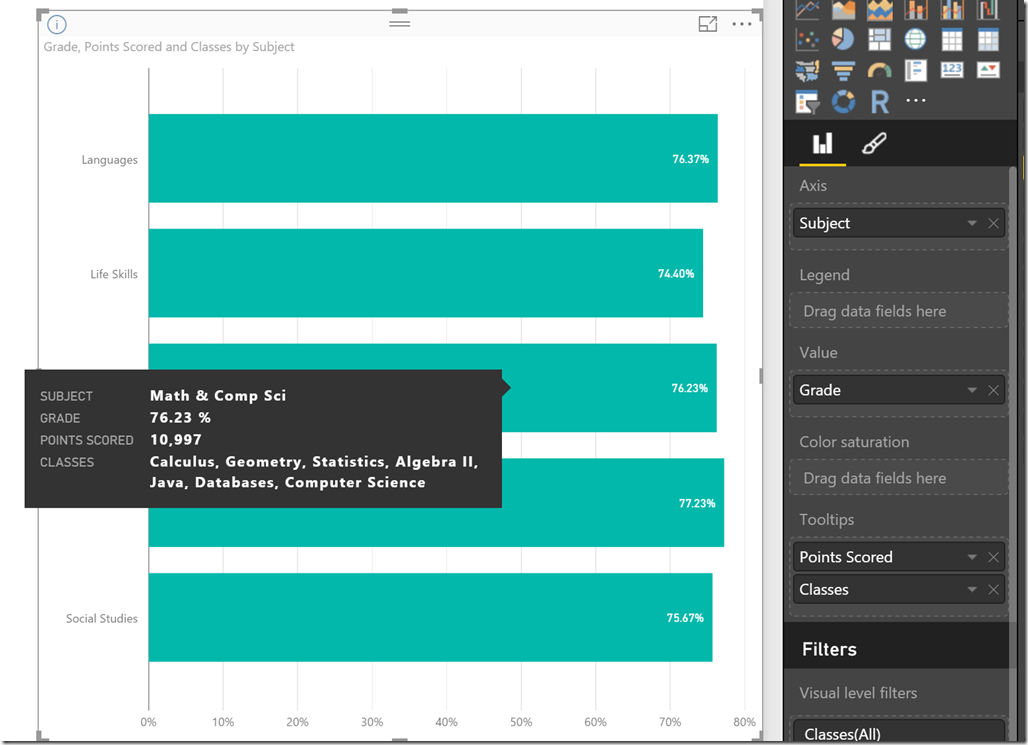Click the chart's right-edge resize handle
Viewport: 1028px width, 745px height.
coord(761,376)
